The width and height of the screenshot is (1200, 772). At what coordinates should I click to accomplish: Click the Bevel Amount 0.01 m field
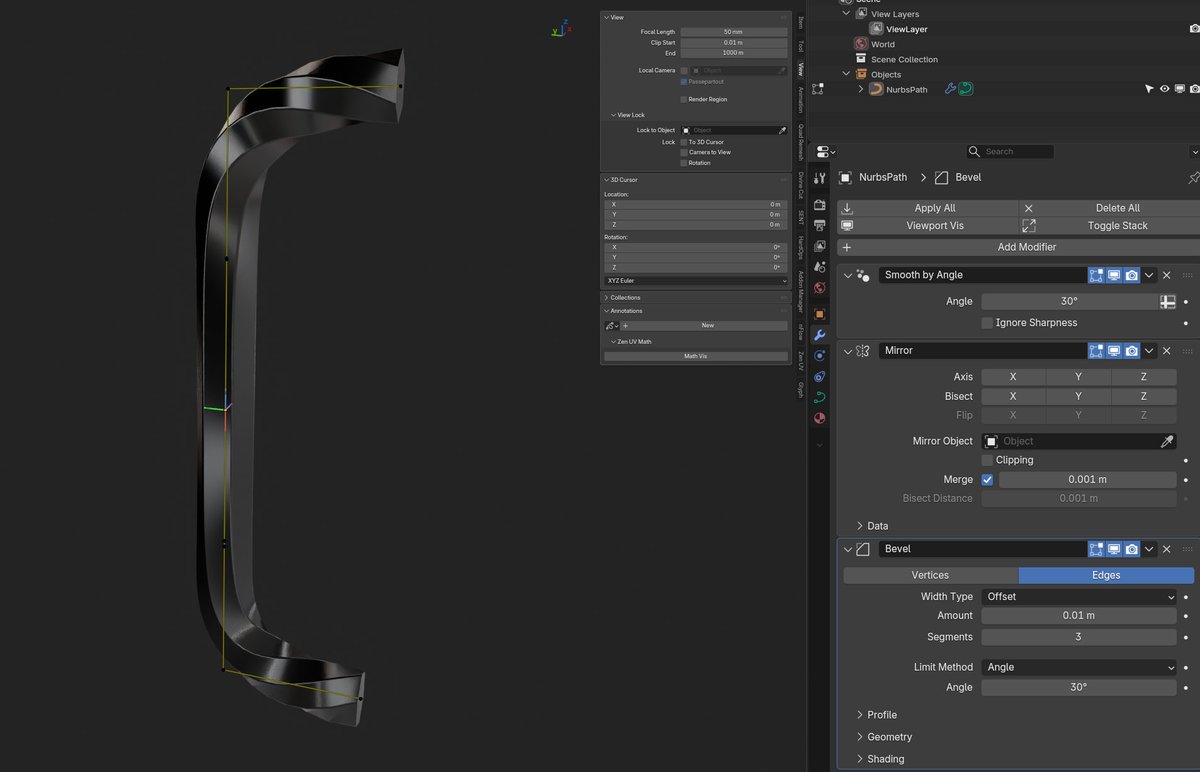[1078, 616]
